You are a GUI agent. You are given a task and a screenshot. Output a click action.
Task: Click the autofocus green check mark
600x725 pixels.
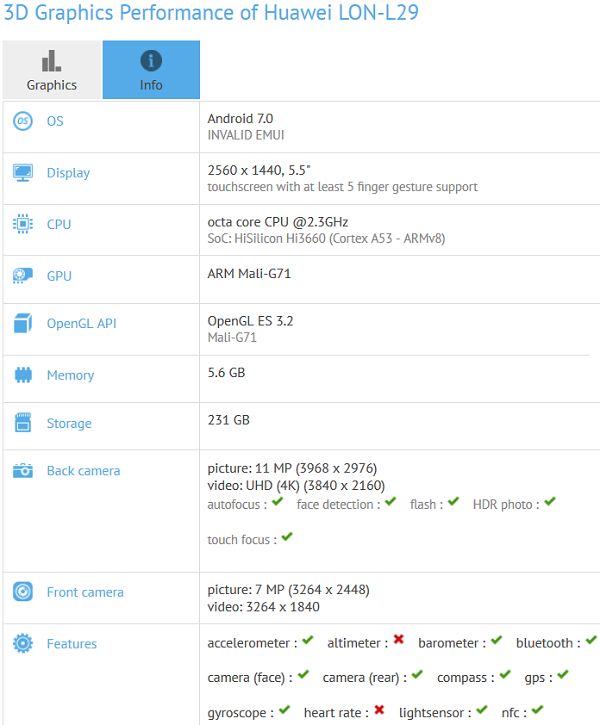coord(277,502)
